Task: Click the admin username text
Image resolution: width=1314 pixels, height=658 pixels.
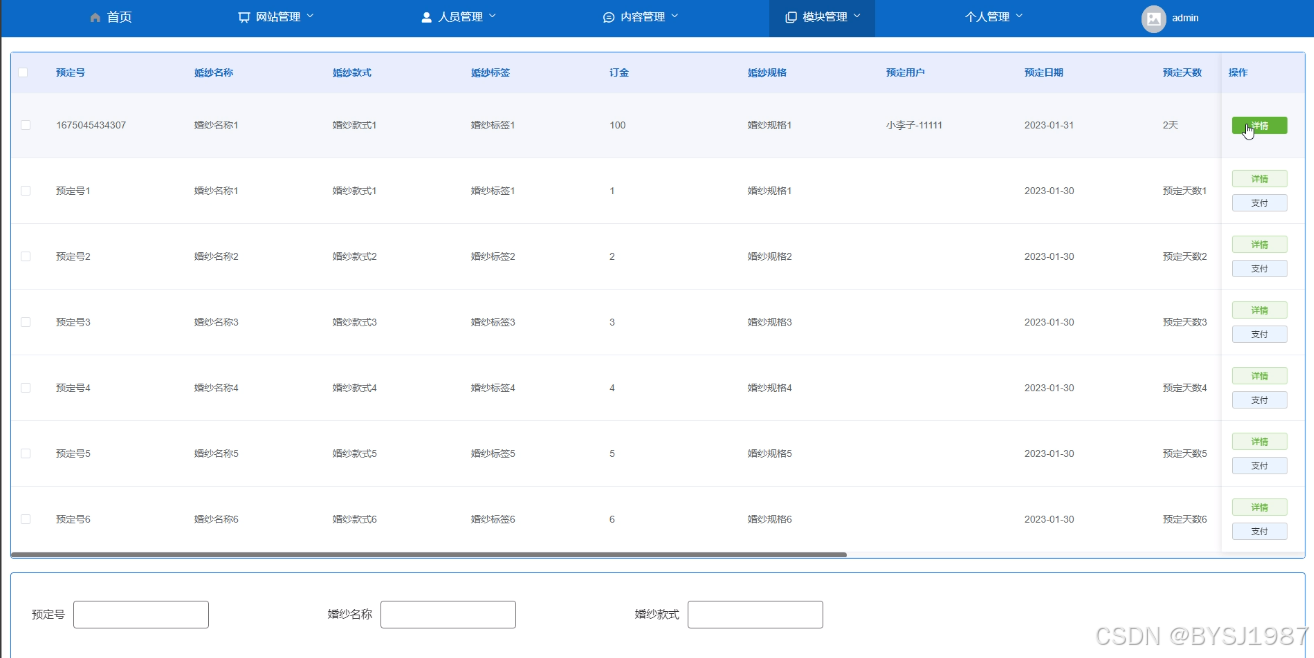Action: pos(1185,18)
